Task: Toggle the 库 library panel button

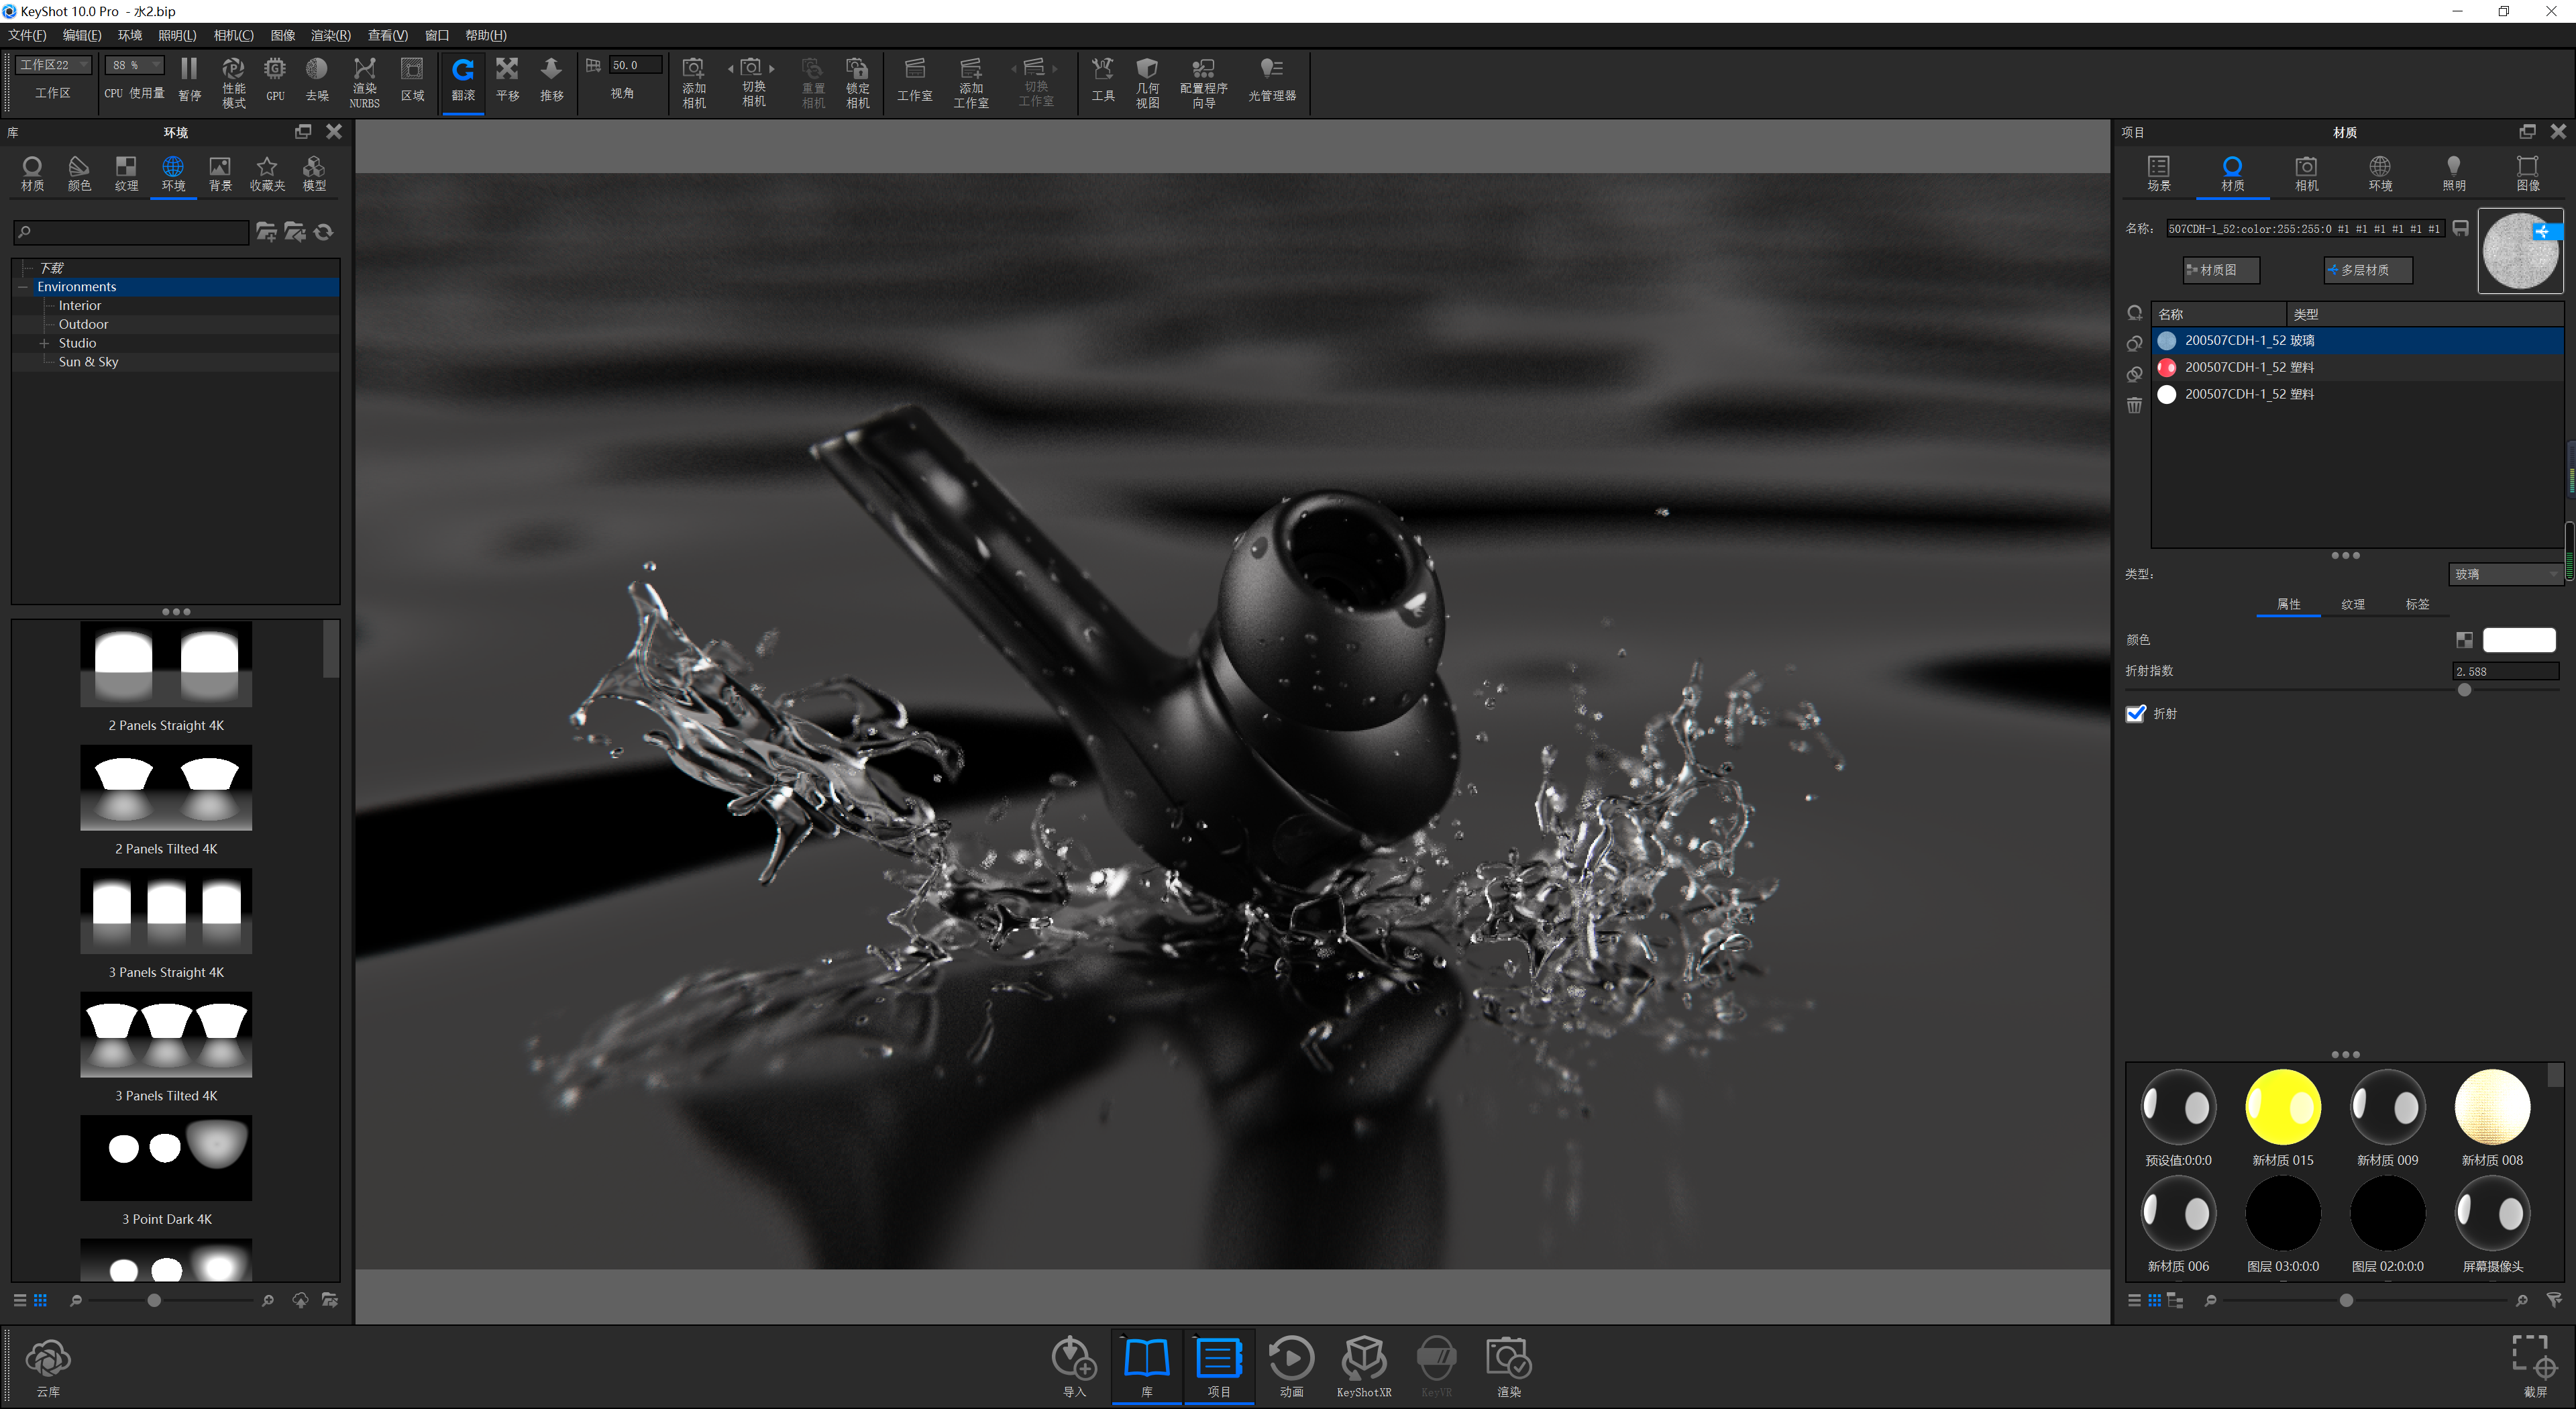Action: pos(1146,1367)
